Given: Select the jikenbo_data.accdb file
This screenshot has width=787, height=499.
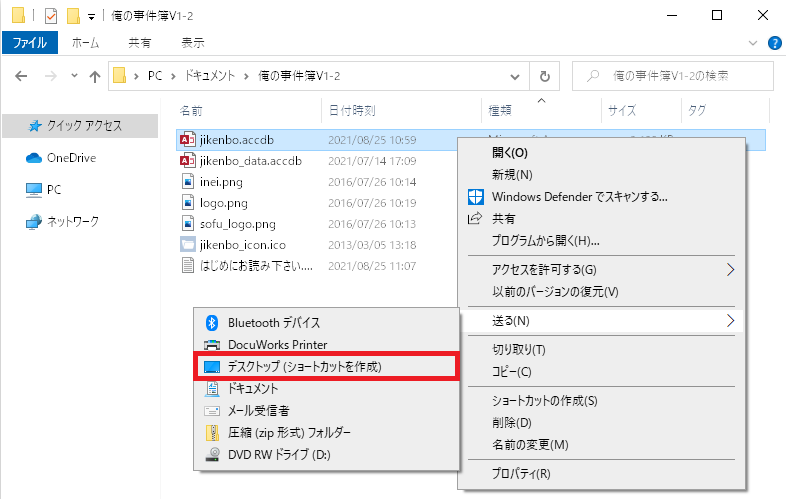Looking at the screenshot, I should point(243,160).
